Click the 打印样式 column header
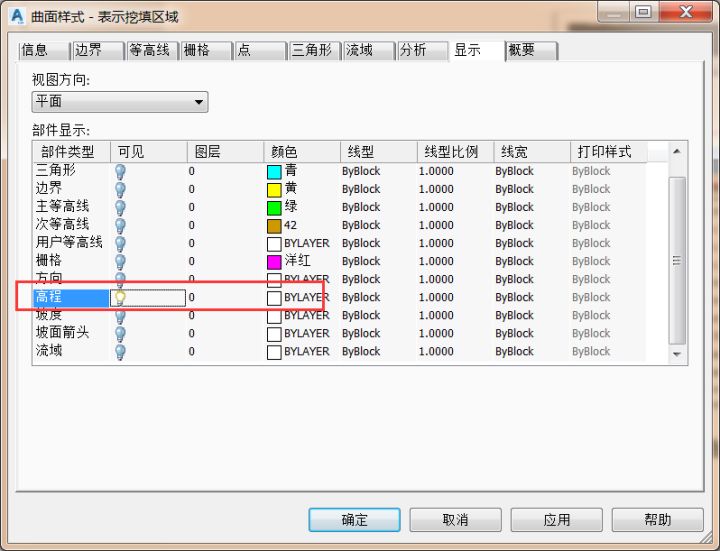 click(609, 152)
